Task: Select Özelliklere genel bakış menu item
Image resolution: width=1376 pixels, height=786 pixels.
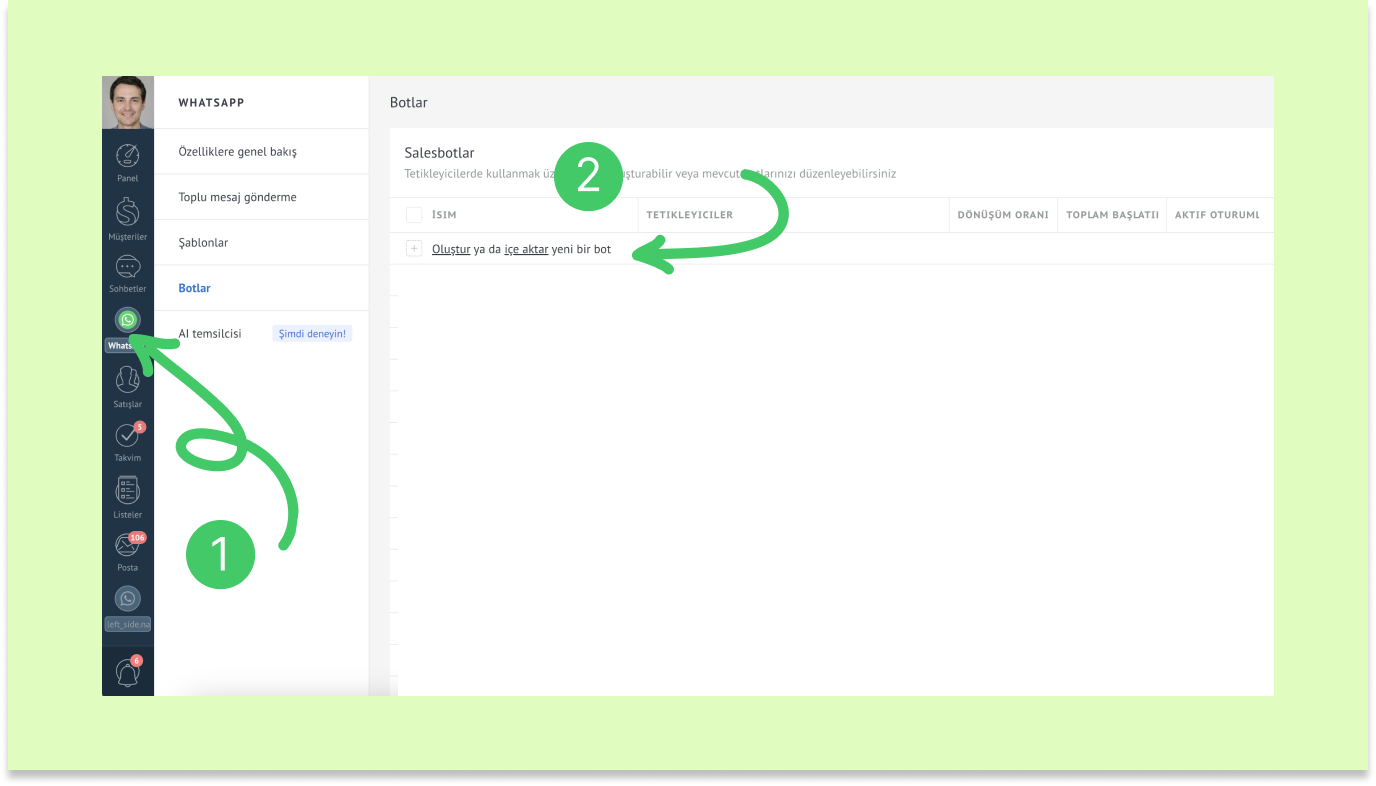Action: coord(237,152)
